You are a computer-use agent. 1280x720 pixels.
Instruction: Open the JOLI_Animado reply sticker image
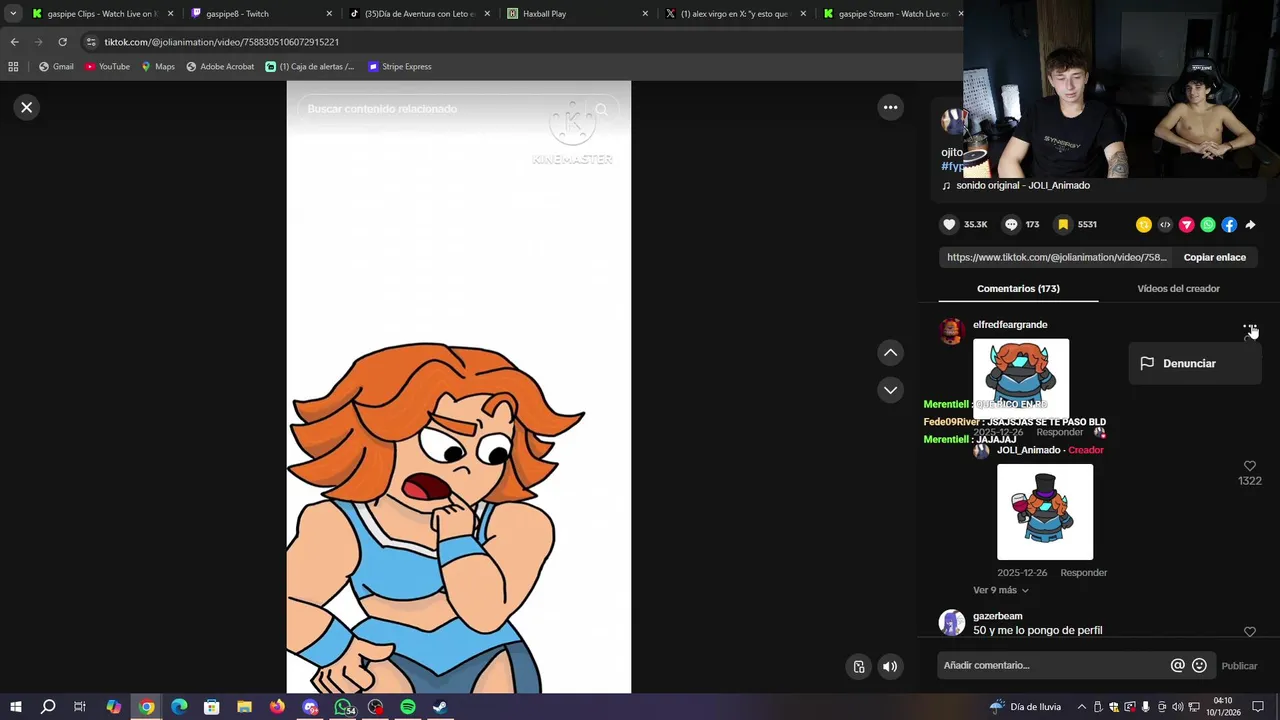pos(1045,512)
